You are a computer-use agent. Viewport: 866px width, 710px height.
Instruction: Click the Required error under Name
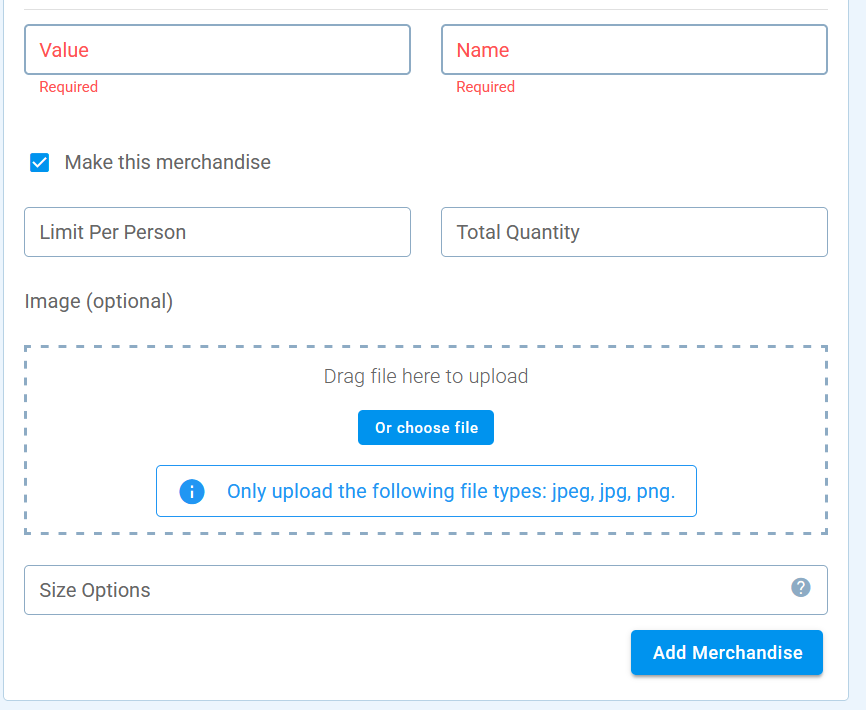click(x=485, y=87)
